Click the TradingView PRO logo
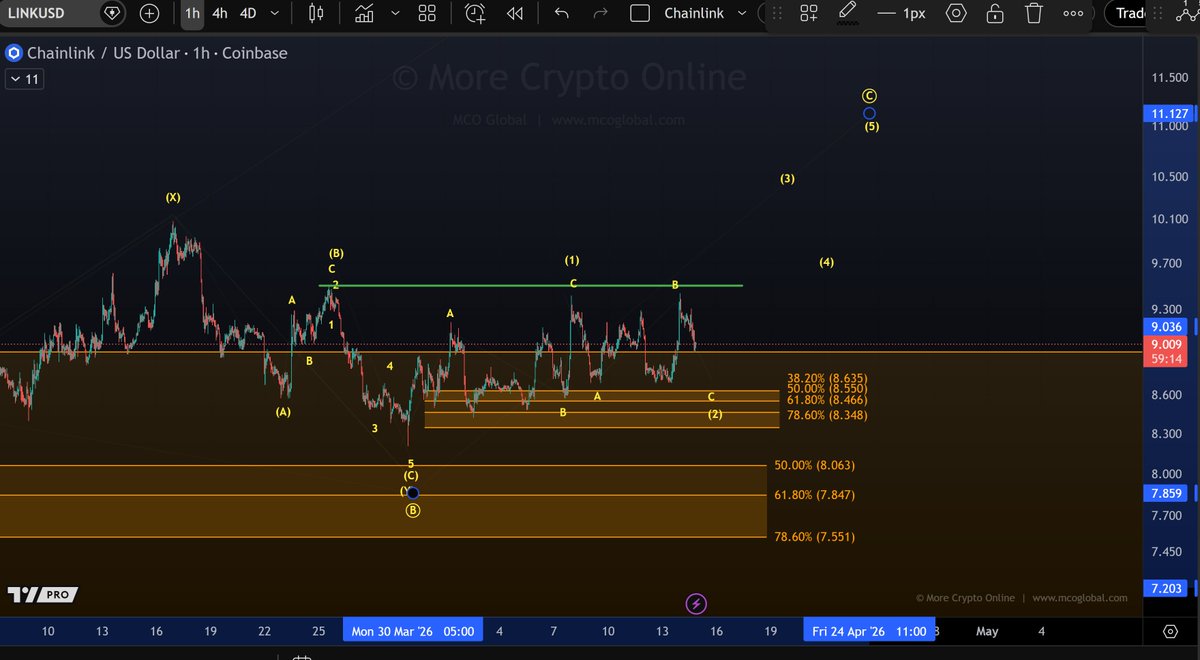The image size is (1200, 660). [x=42, y=594]
